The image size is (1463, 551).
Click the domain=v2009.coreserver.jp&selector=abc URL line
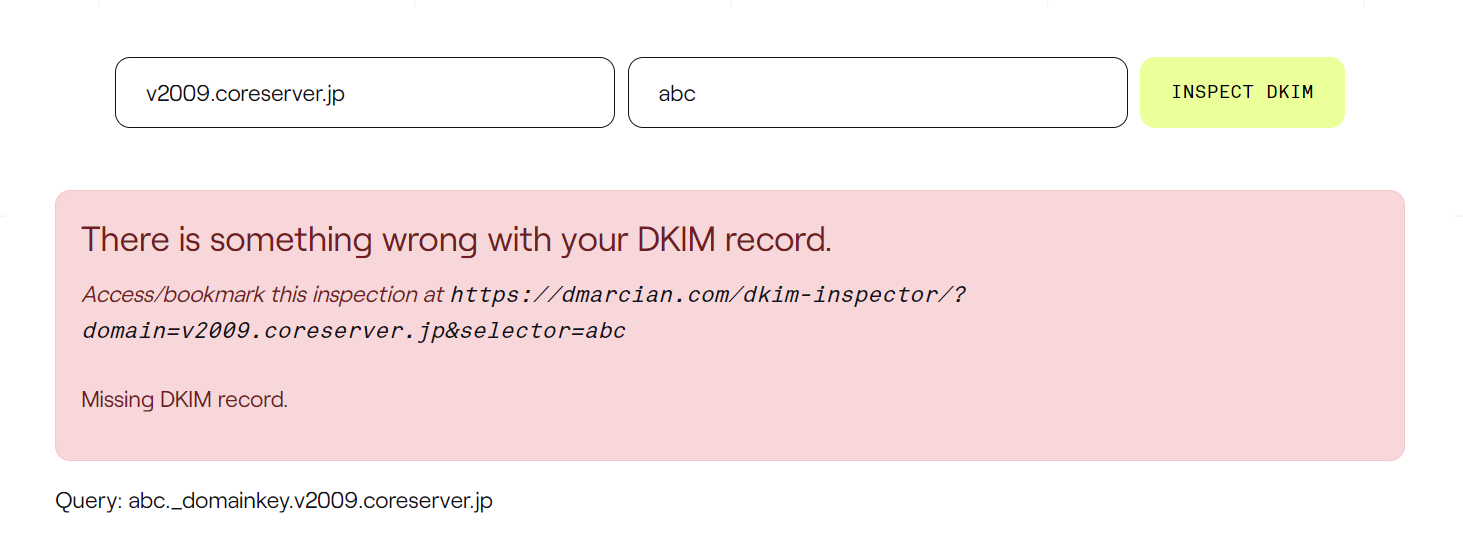(354, 331)
